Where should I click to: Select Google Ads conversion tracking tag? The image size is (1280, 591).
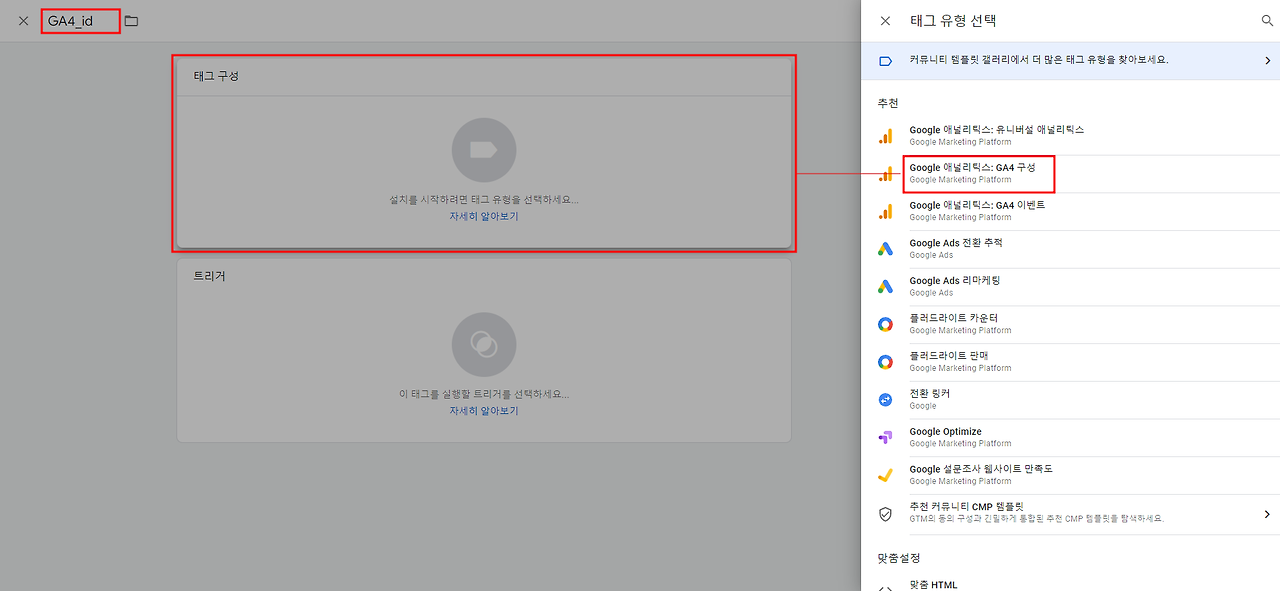click(x=1070, y=249)
